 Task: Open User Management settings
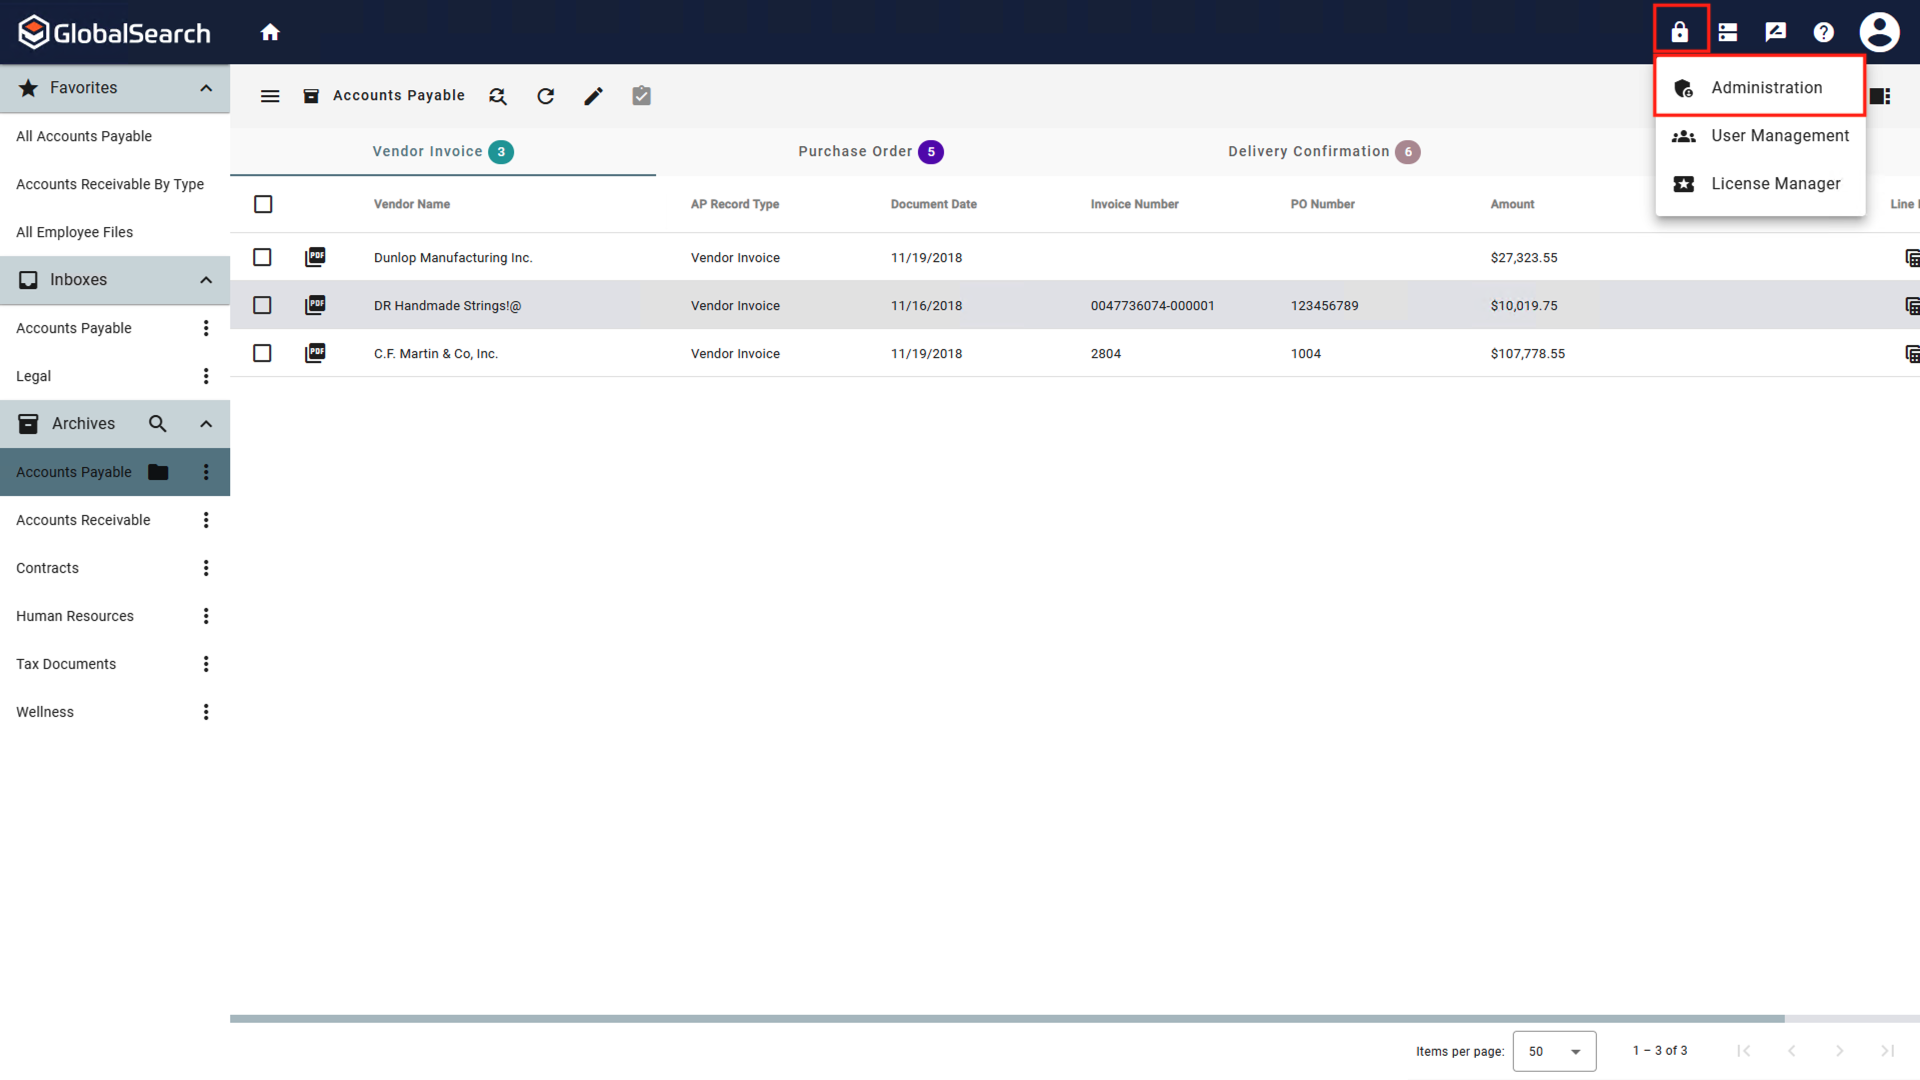1779,135
